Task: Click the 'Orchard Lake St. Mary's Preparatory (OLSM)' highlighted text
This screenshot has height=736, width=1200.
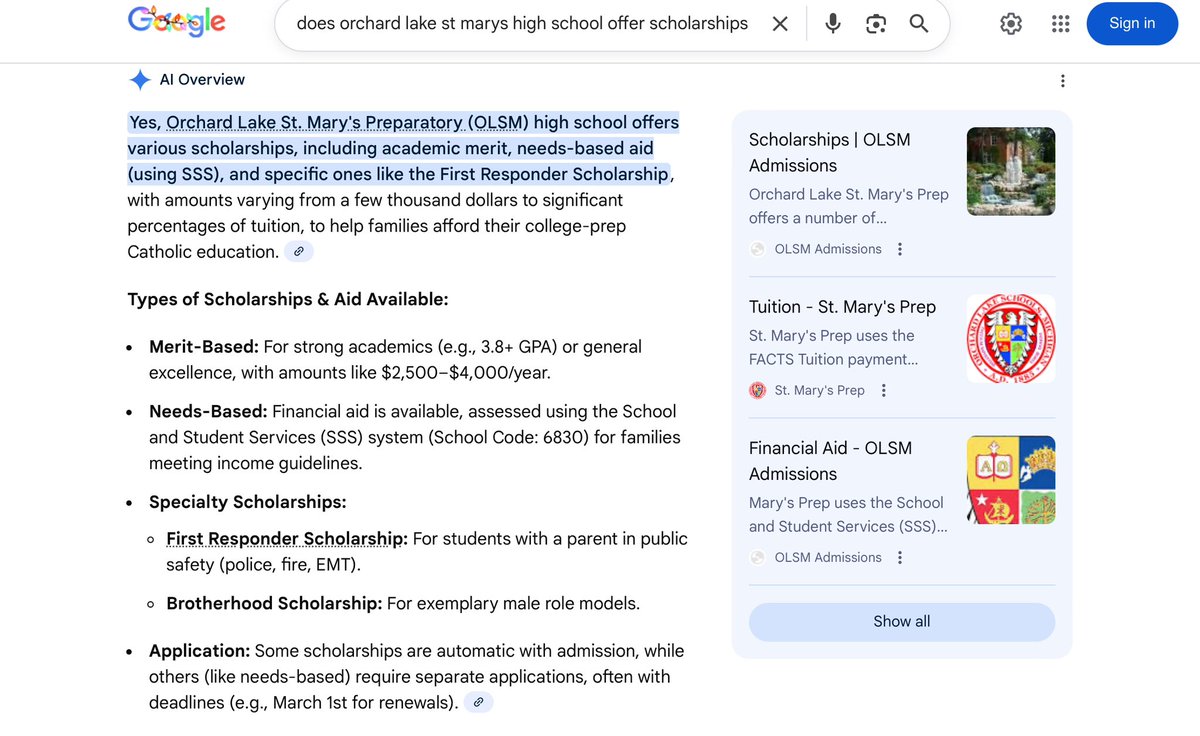Action: click(x=347, y=122)
